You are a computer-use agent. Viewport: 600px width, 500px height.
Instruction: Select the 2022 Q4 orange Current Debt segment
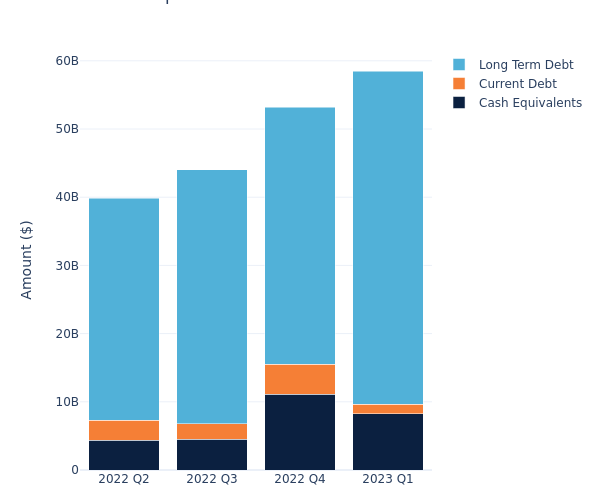point(300,379)
